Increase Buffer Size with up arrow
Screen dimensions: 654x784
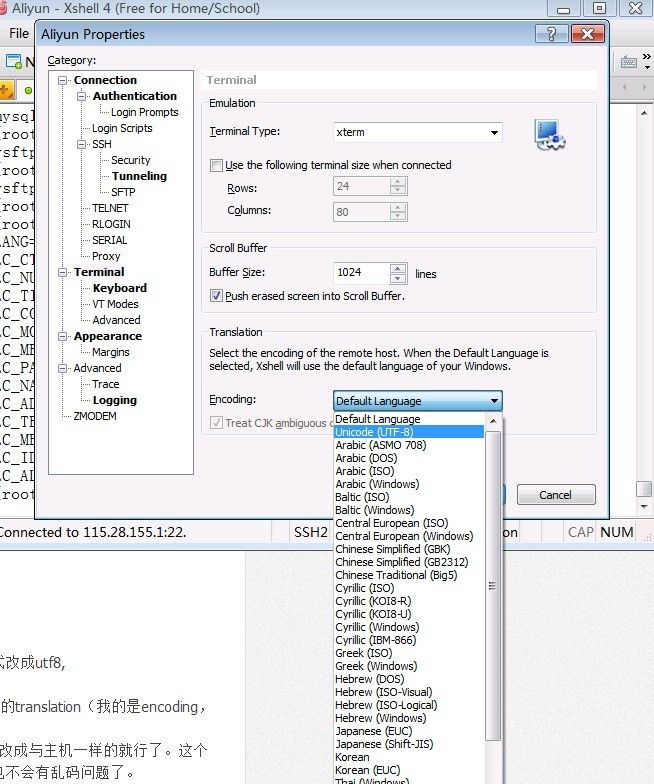pos(398,268)
